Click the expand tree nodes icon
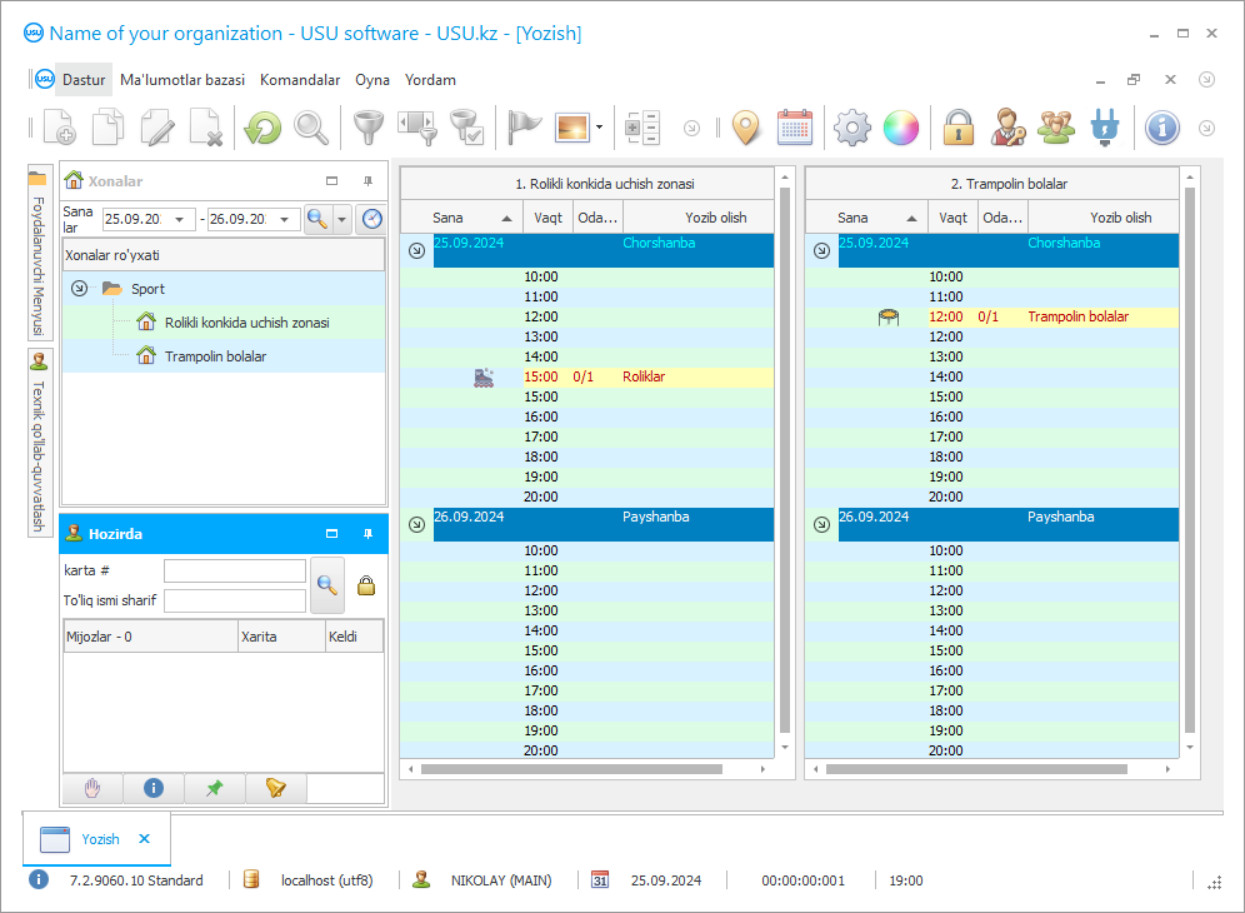This screenshot has width=1245, height=913. coord(642,128)
